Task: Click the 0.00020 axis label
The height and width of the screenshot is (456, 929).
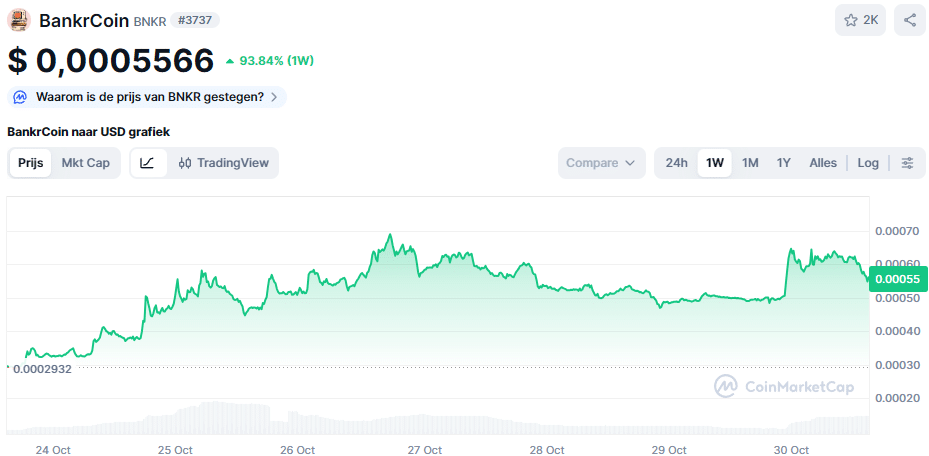Action: point(898,399)
